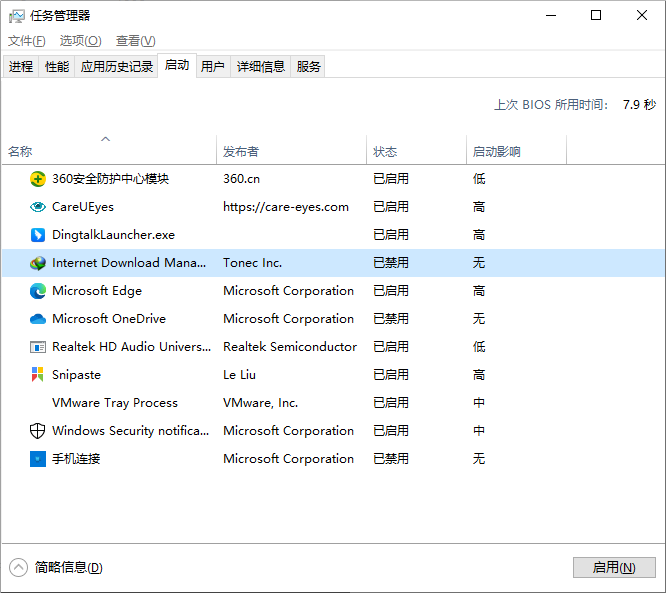Select the DingtalkLauncher.exe row name
The width and height of the screenshot is (666, 593).
(113, 235)
